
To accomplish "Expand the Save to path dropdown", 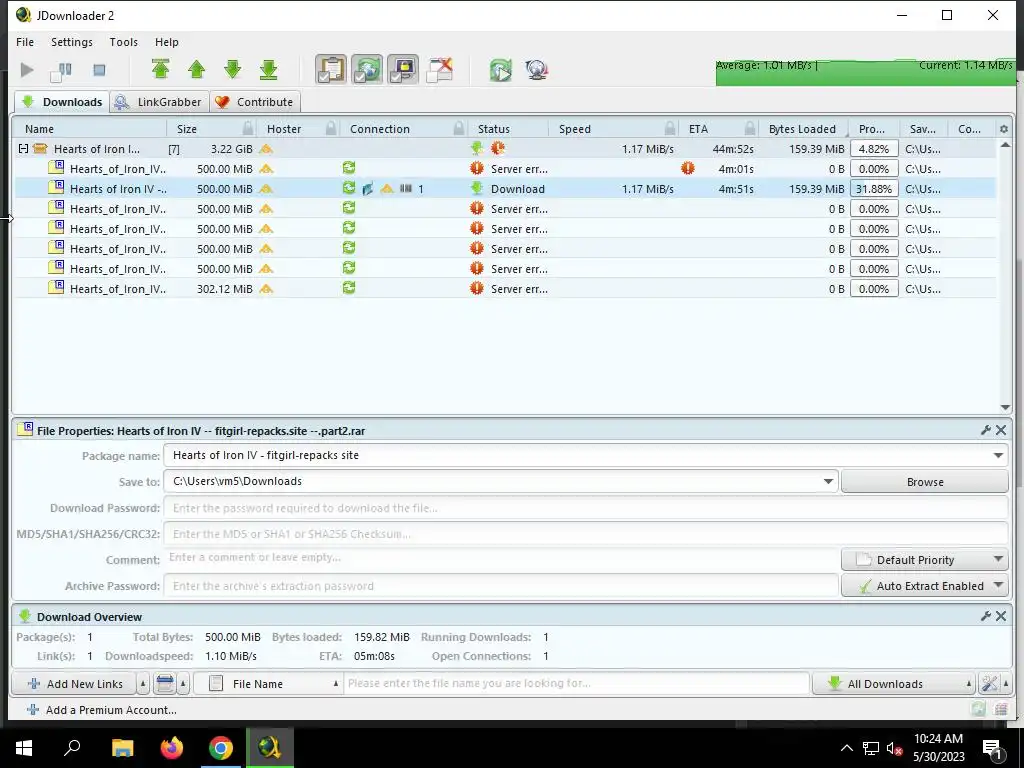I will click(x=828, y=481).
